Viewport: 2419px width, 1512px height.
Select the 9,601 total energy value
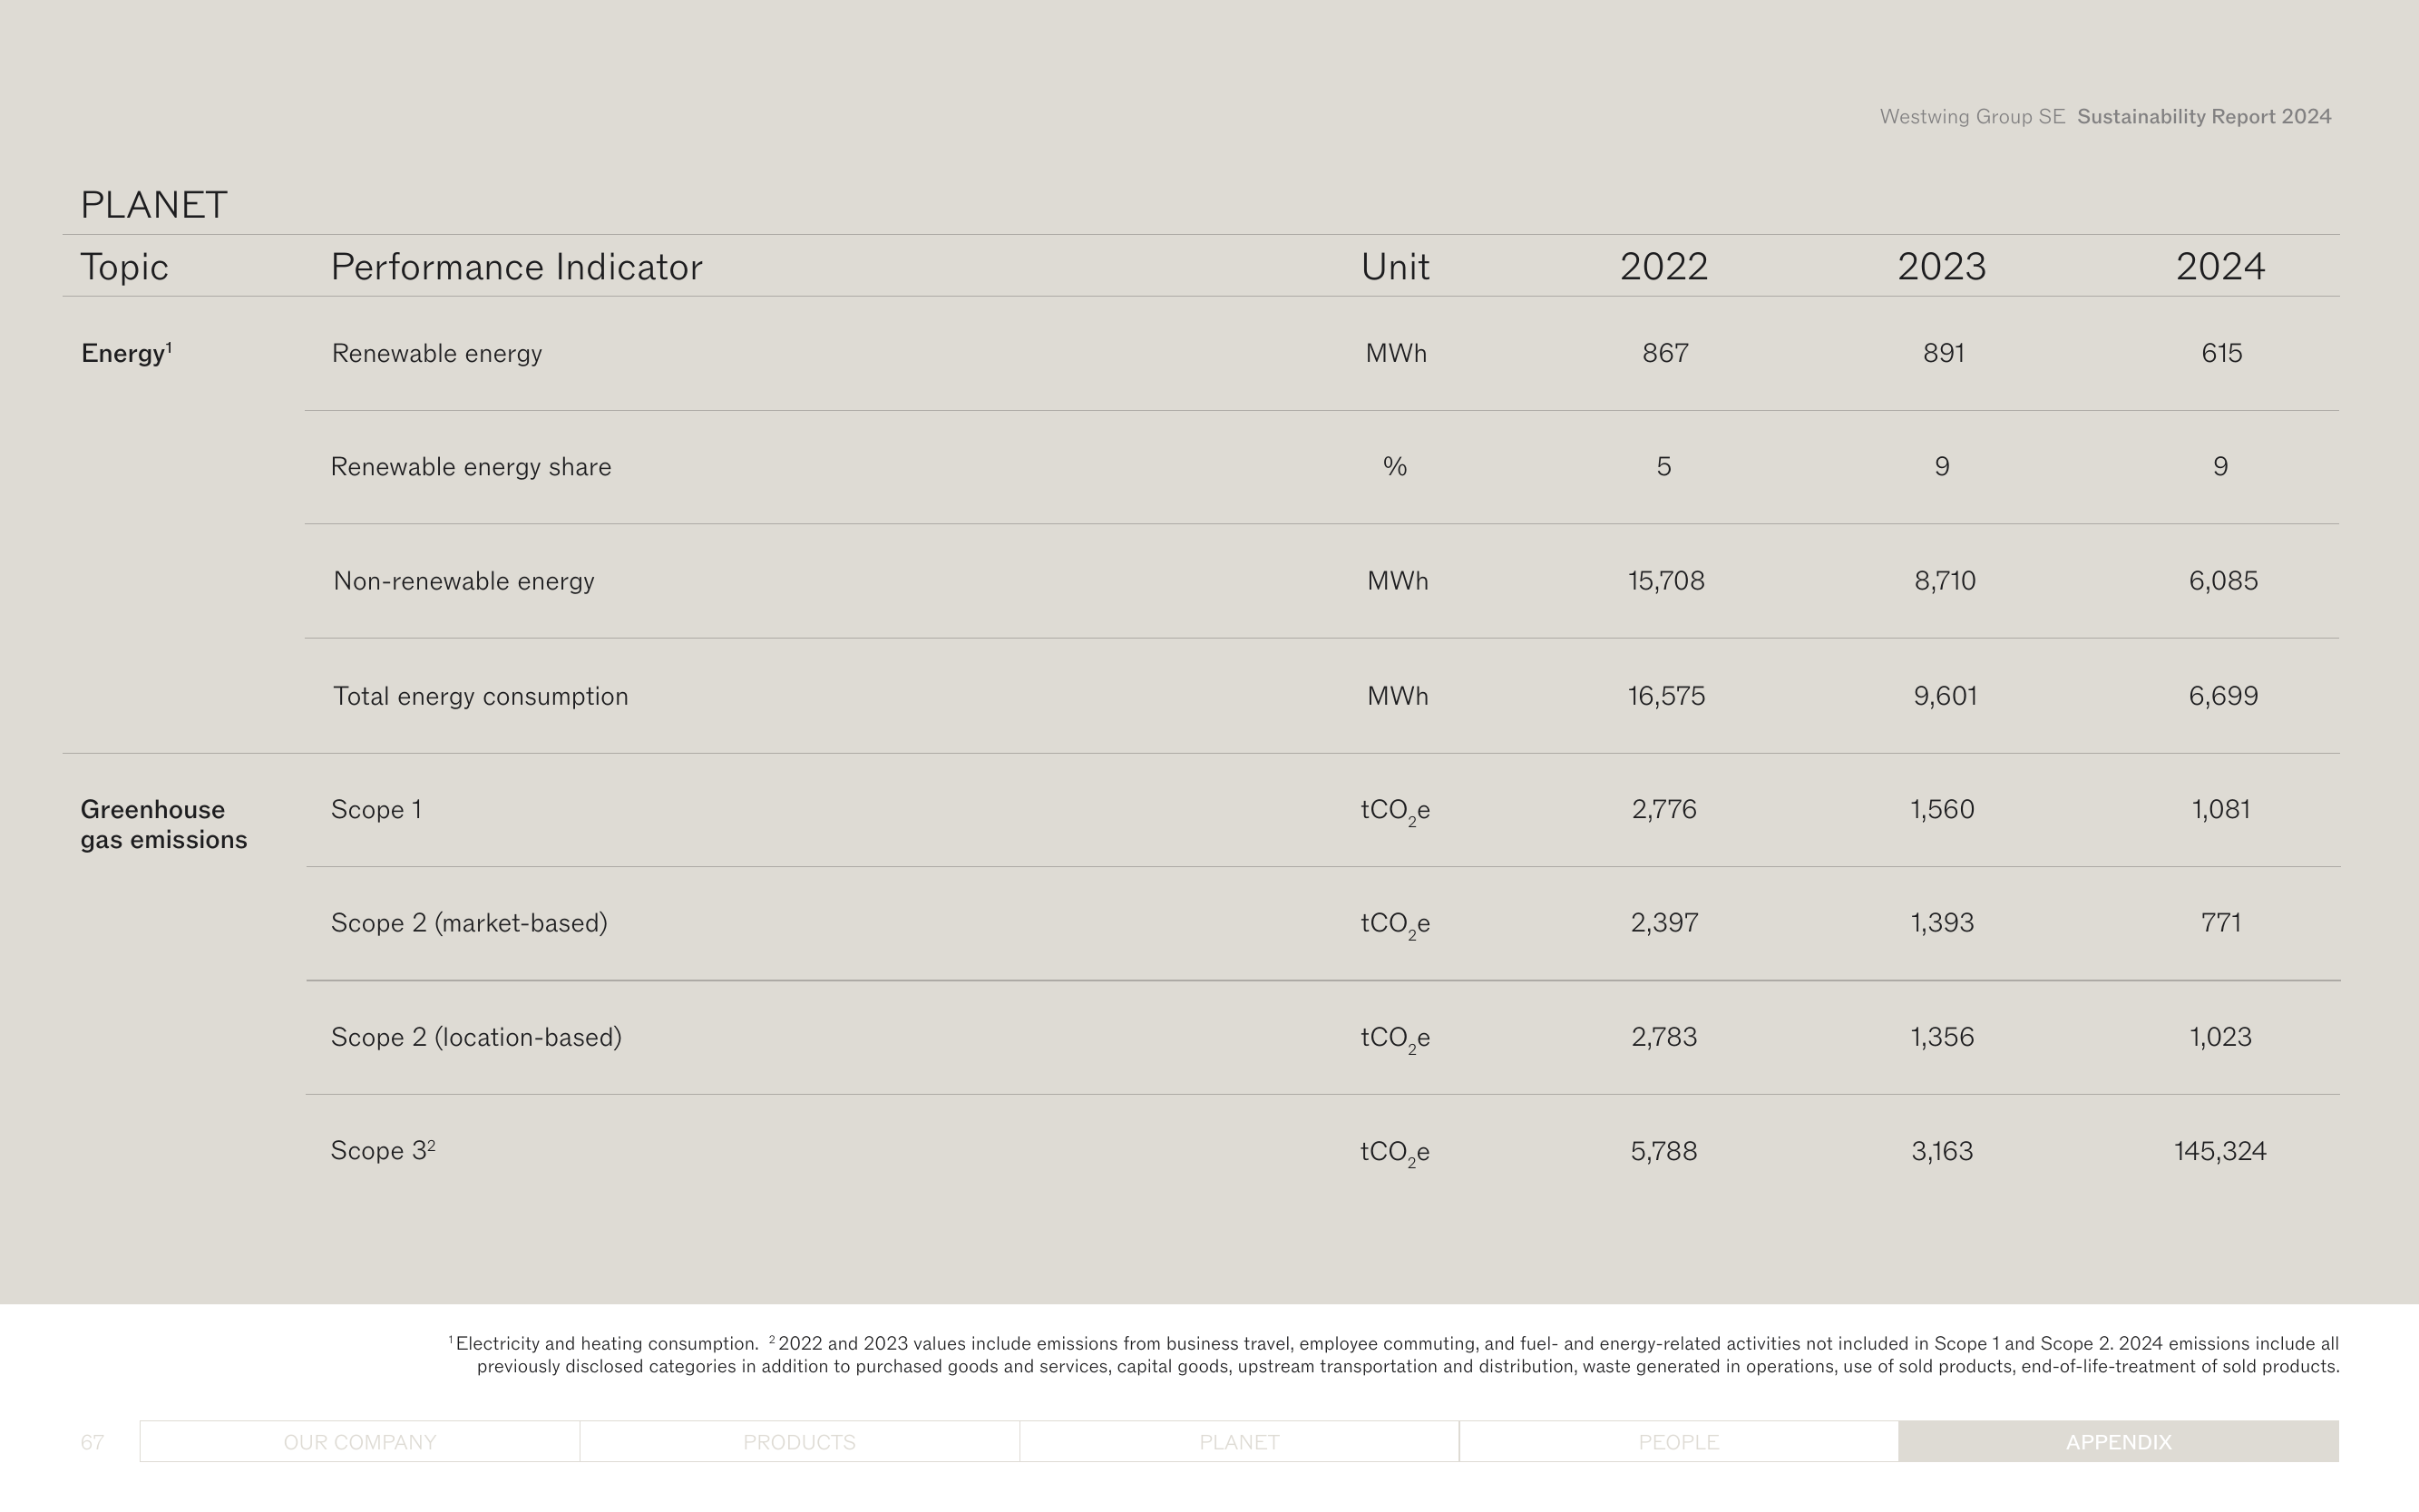(1945, 696)
